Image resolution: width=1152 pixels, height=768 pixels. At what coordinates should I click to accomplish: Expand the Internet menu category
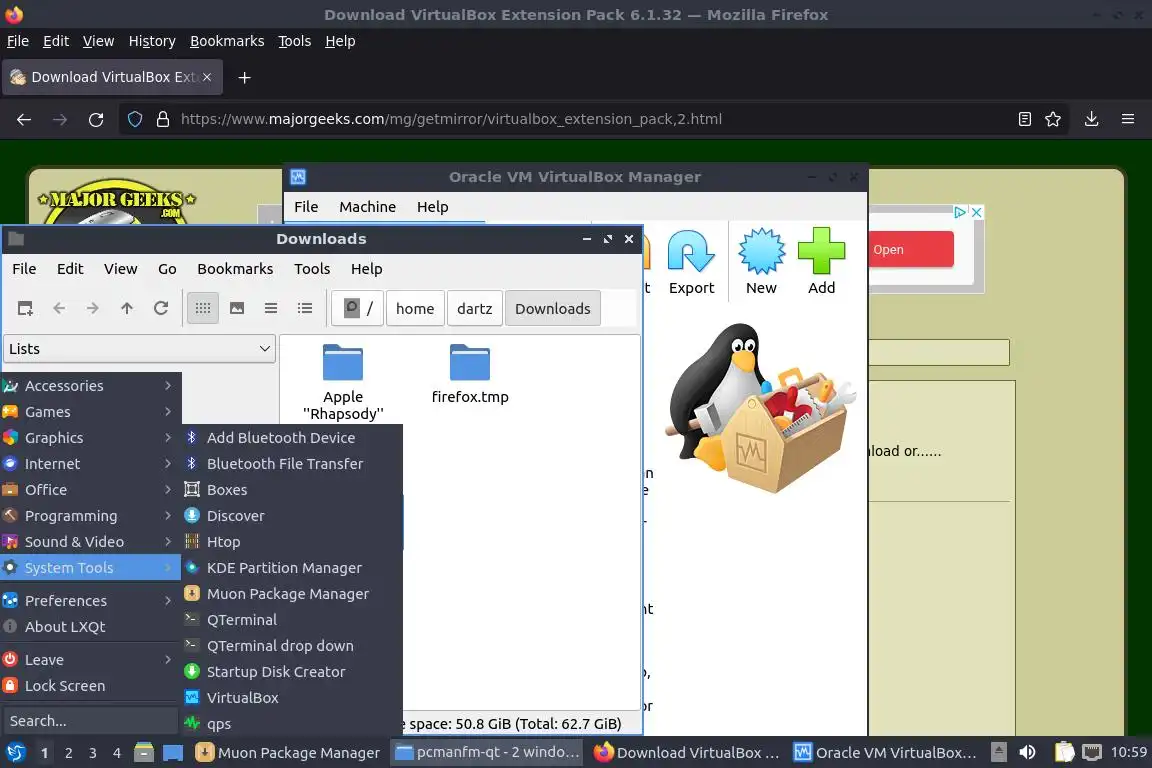pyautogui.click(x=90, y=464)
